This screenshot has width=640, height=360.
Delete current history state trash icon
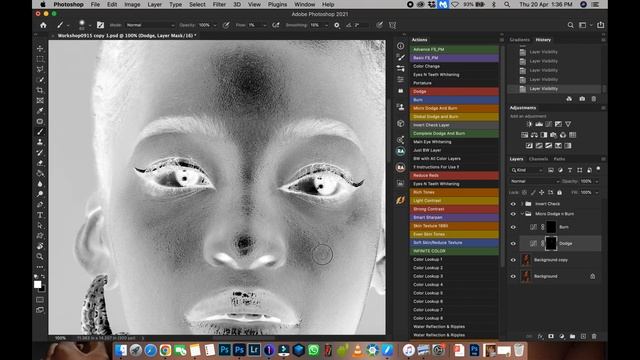(x=594, y=99)
